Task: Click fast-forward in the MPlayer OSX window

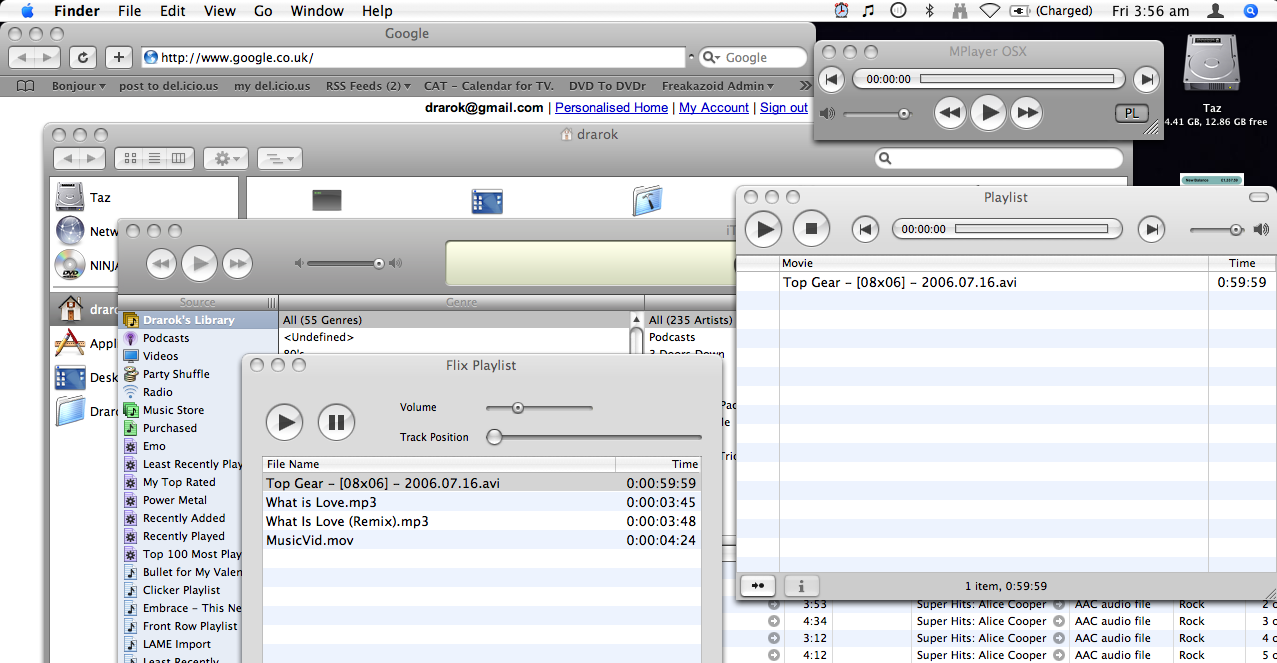Action: tap(1026, 113)
